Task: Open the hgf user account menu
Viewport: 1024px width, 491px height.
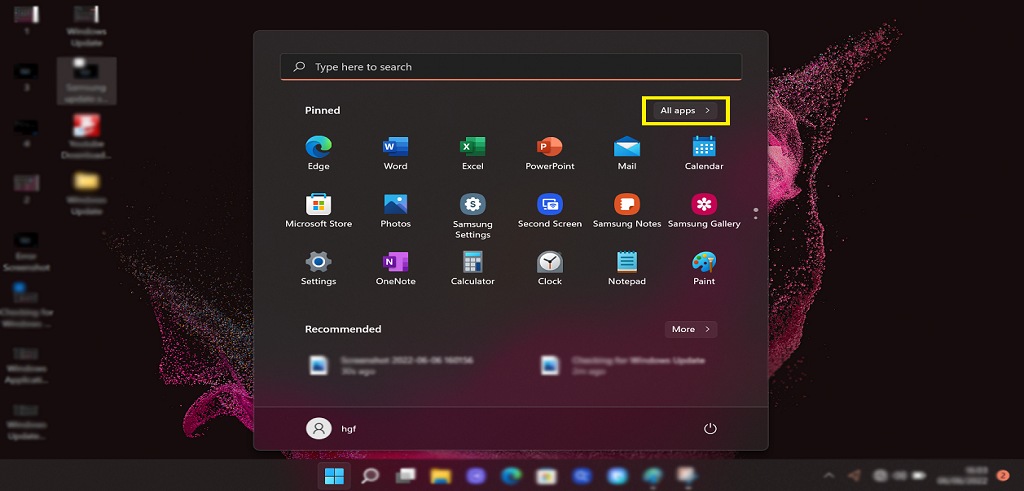Action: (332, 429)
